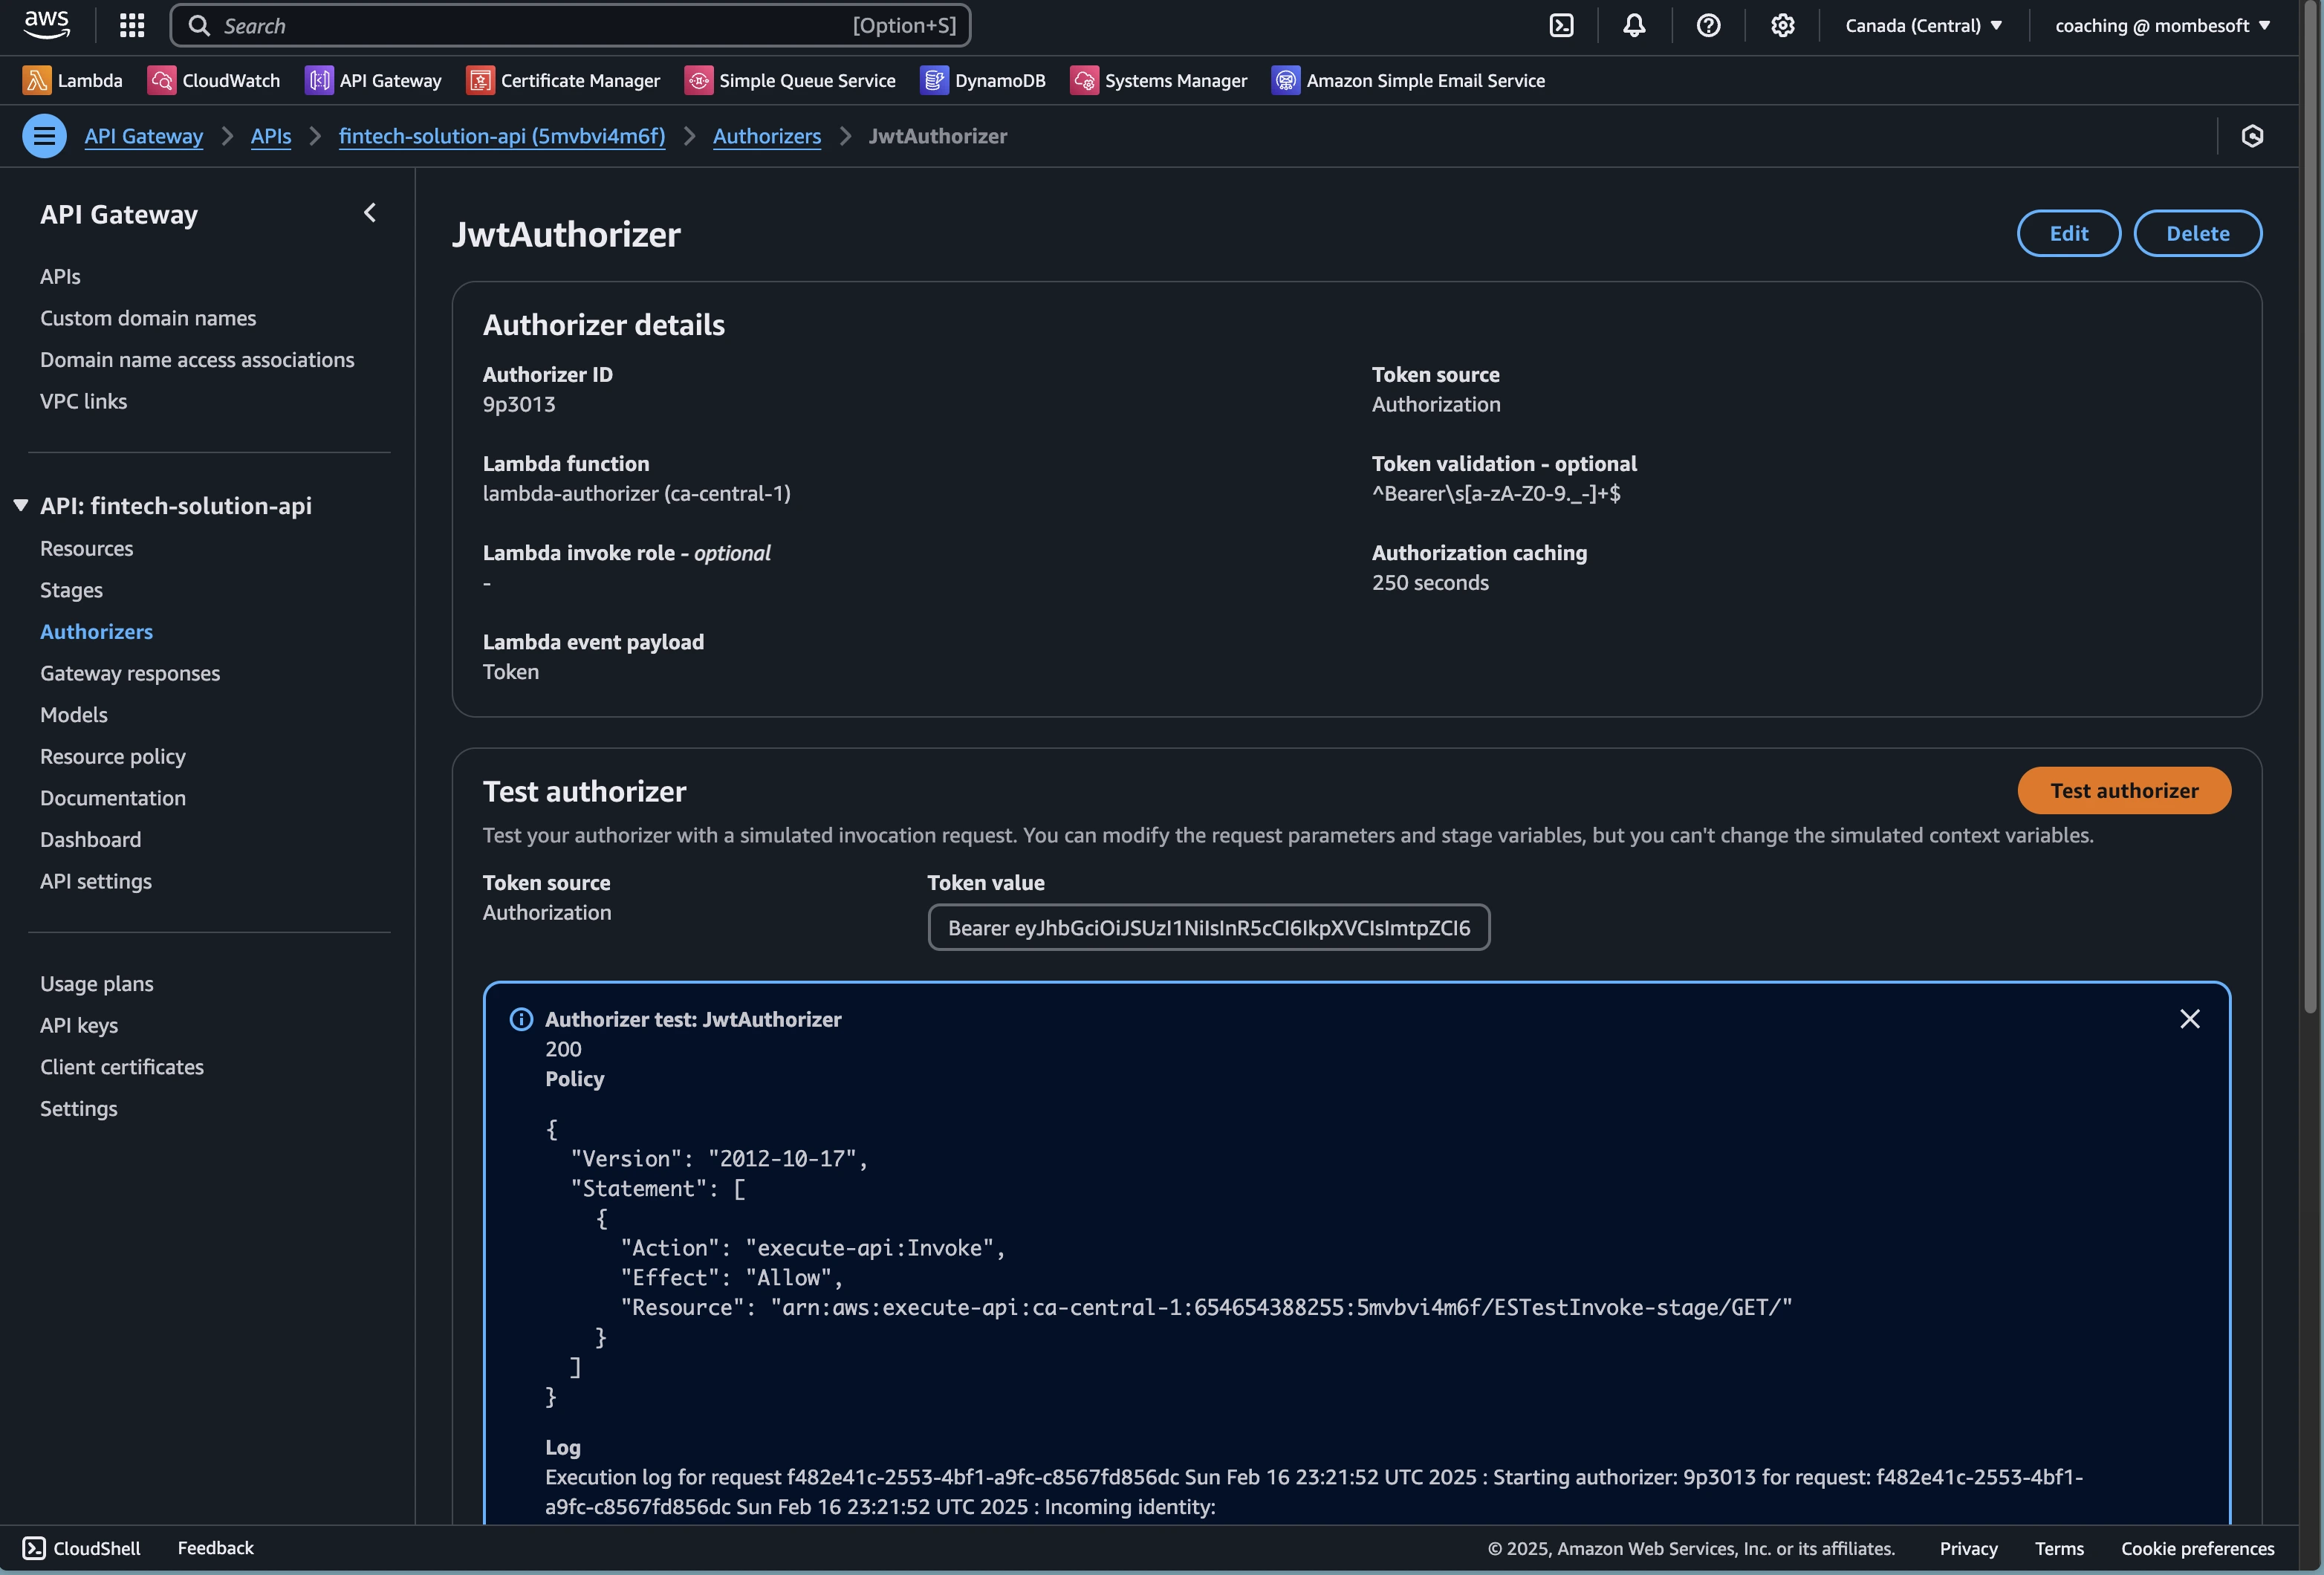Open the help question mark icon
The width and height of the screenshot is (2324, 1575).
point(1708,25)
